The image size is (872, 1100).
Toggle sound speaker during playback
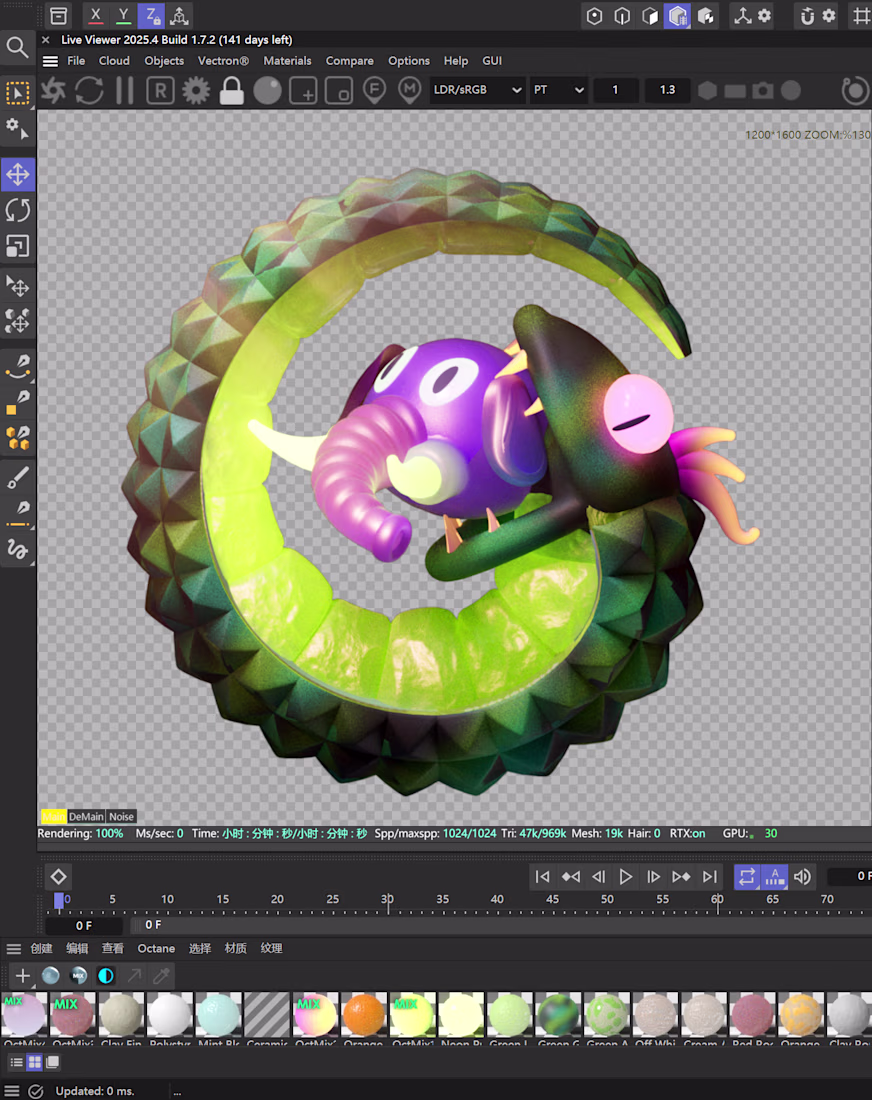pyautogui.click(x=803, y=876)
